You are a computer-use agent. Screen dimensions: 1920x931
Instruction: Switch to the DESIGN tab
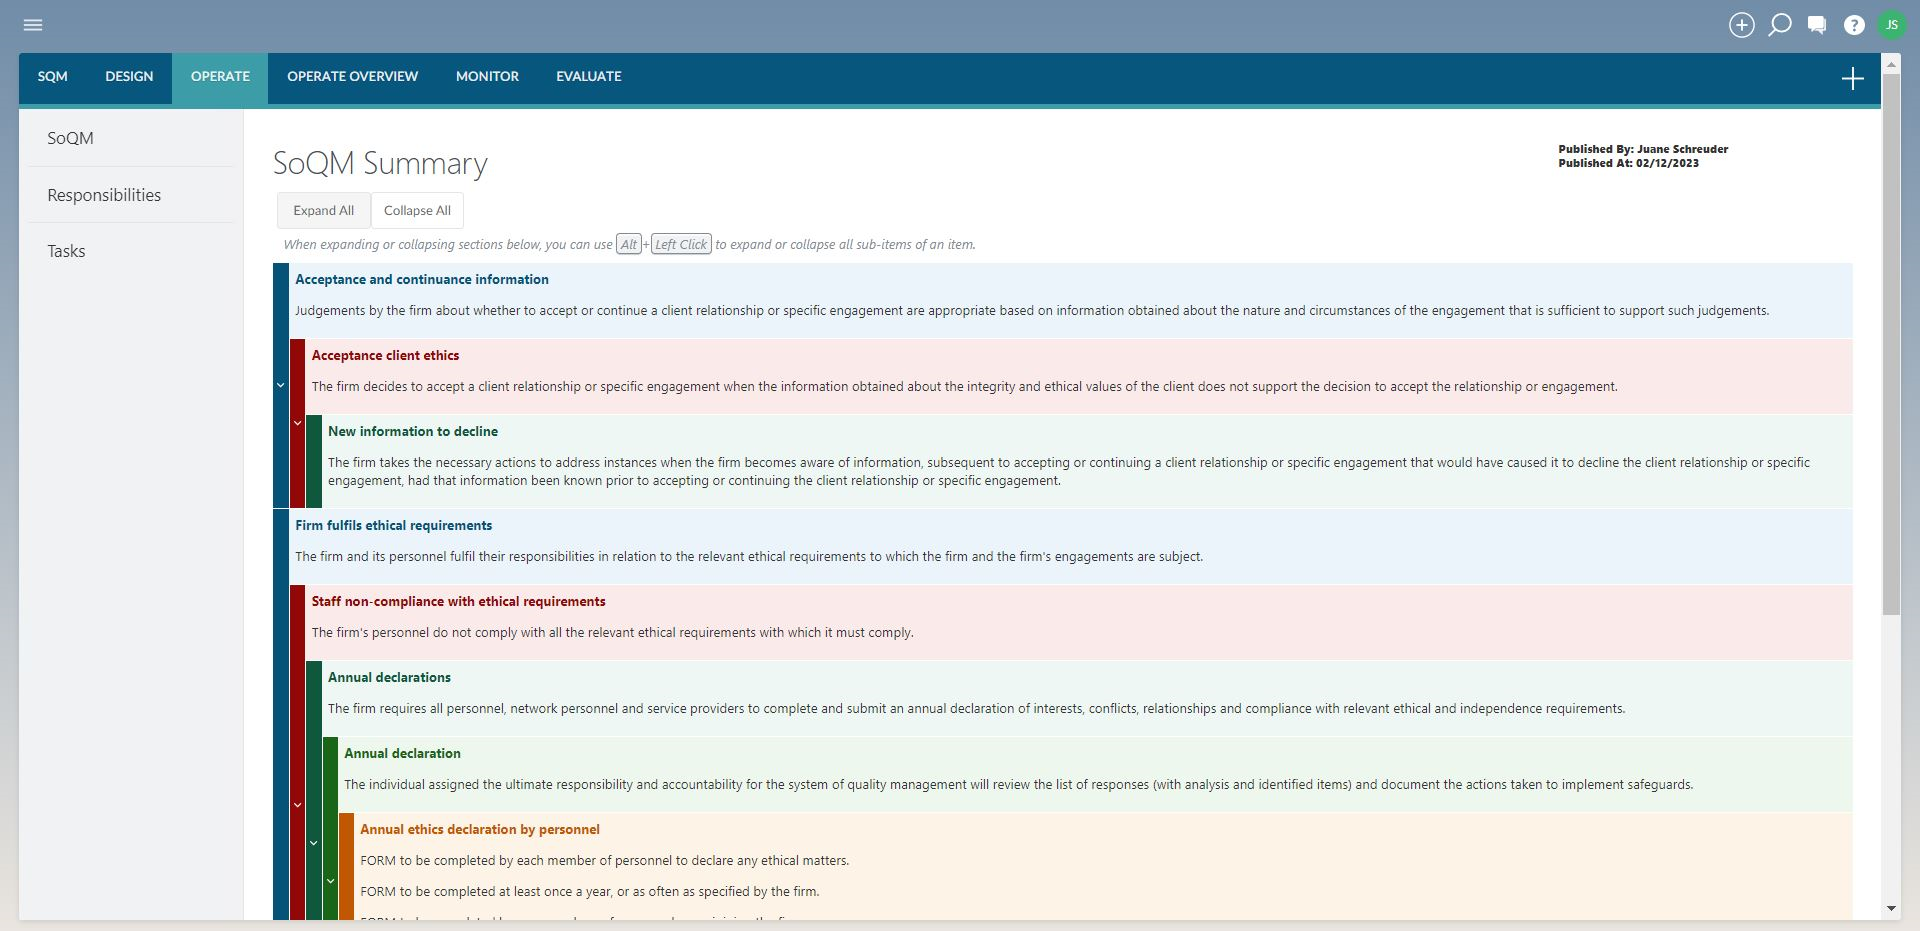pyautogui.click(x=129, y=77)
